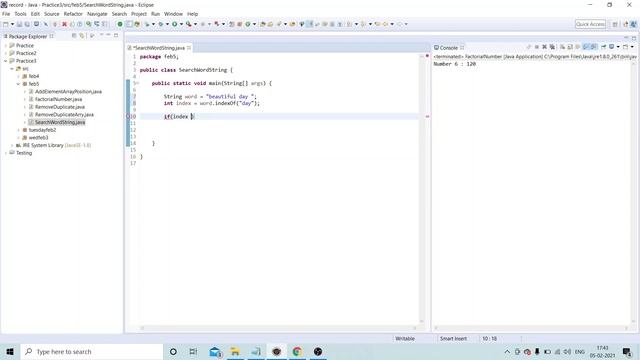Toggle Word Wrap in Console toolbar

[578, 47]
